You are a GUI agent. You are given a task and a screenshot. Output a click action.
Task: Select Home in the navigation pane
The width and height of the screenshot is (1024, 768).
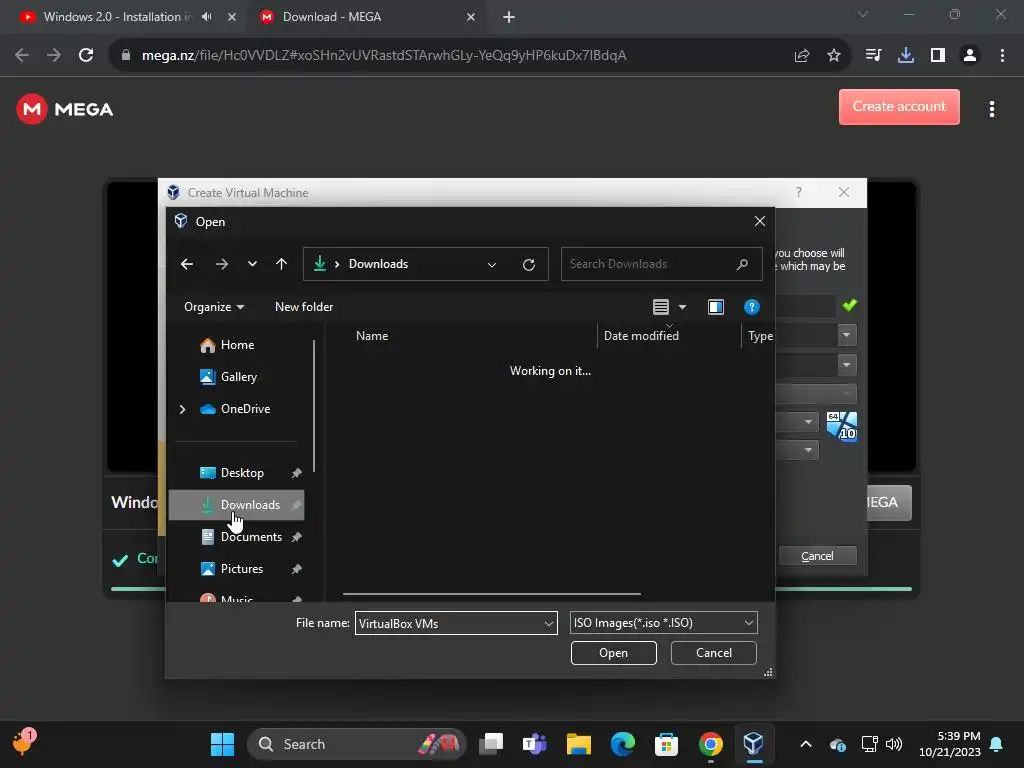coord(236,345)
